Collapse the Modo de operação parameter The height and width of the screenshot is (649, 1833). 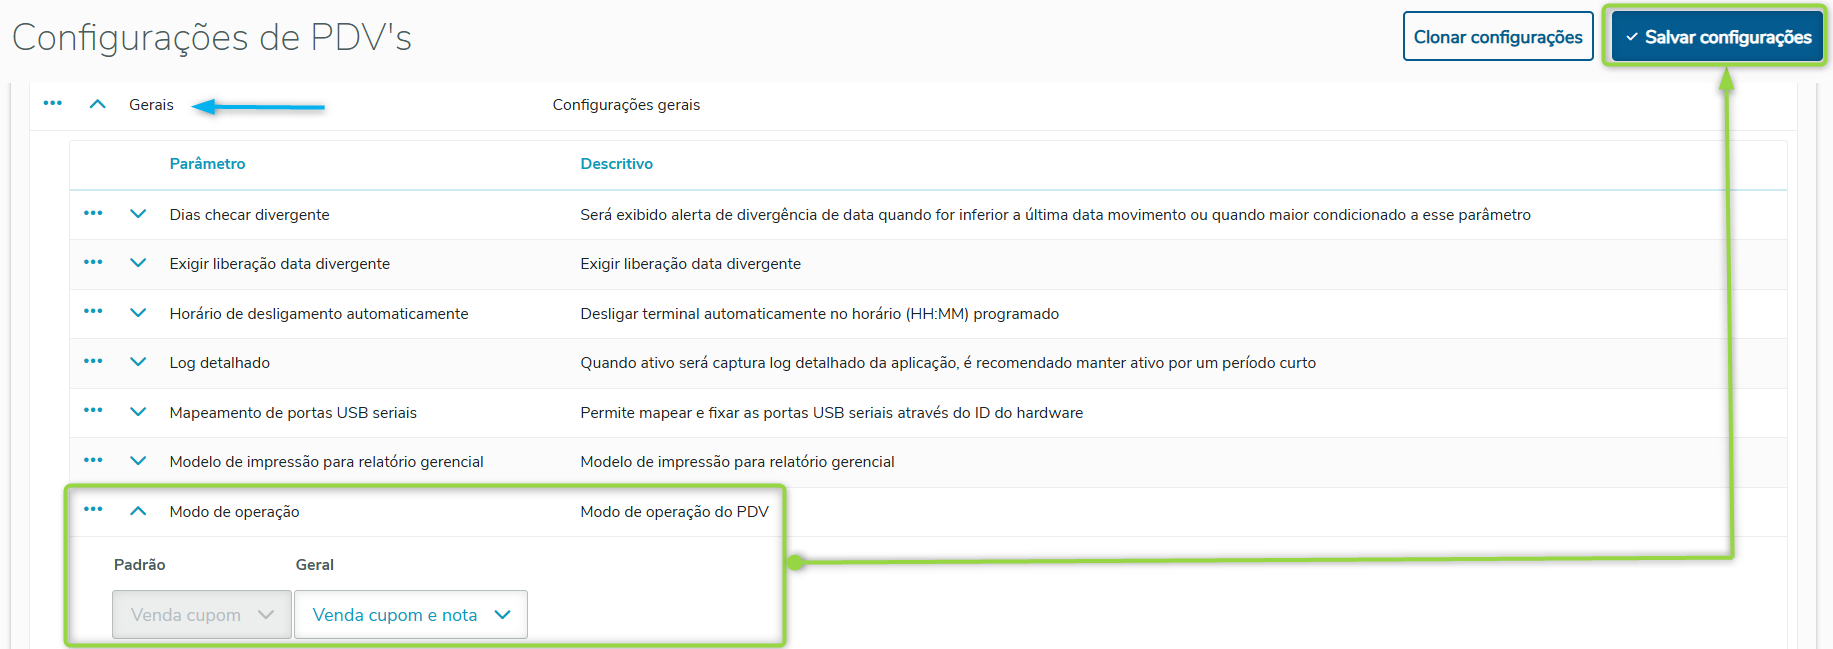(138, 511)
